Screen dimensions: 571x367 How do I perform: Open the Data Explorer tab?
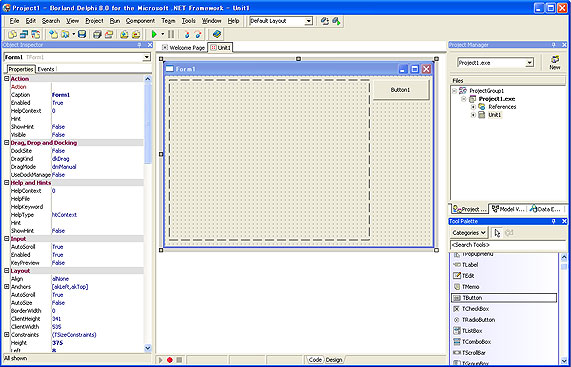tap(546, 209)
